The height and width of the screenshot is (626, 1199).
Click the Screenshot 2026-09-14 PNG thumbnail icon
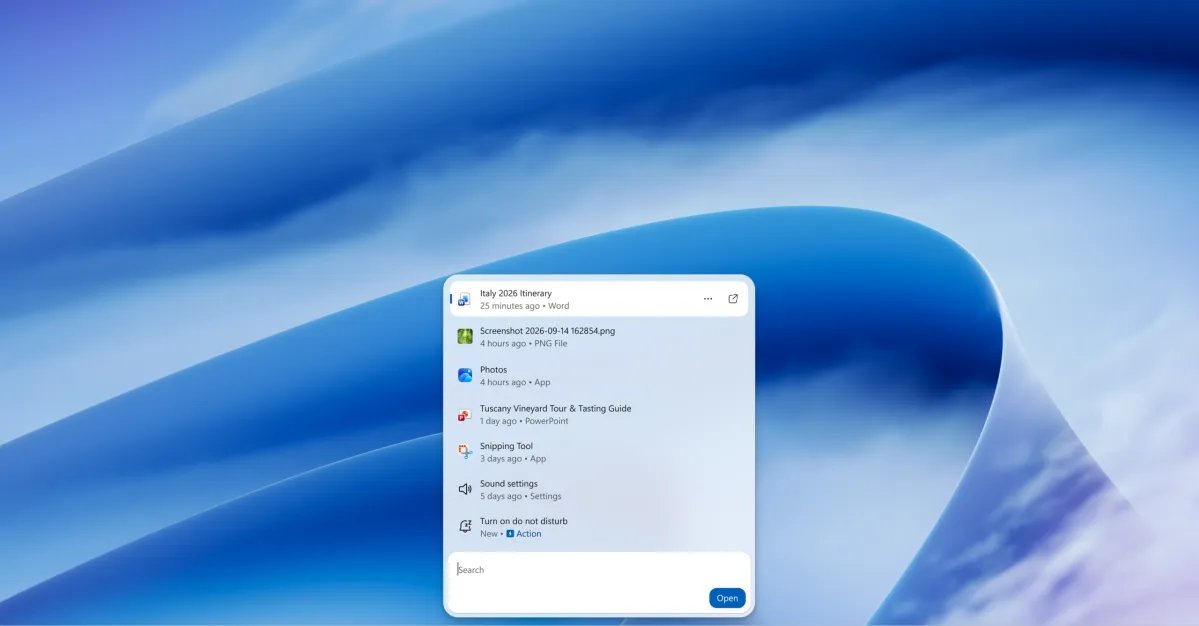465,336
